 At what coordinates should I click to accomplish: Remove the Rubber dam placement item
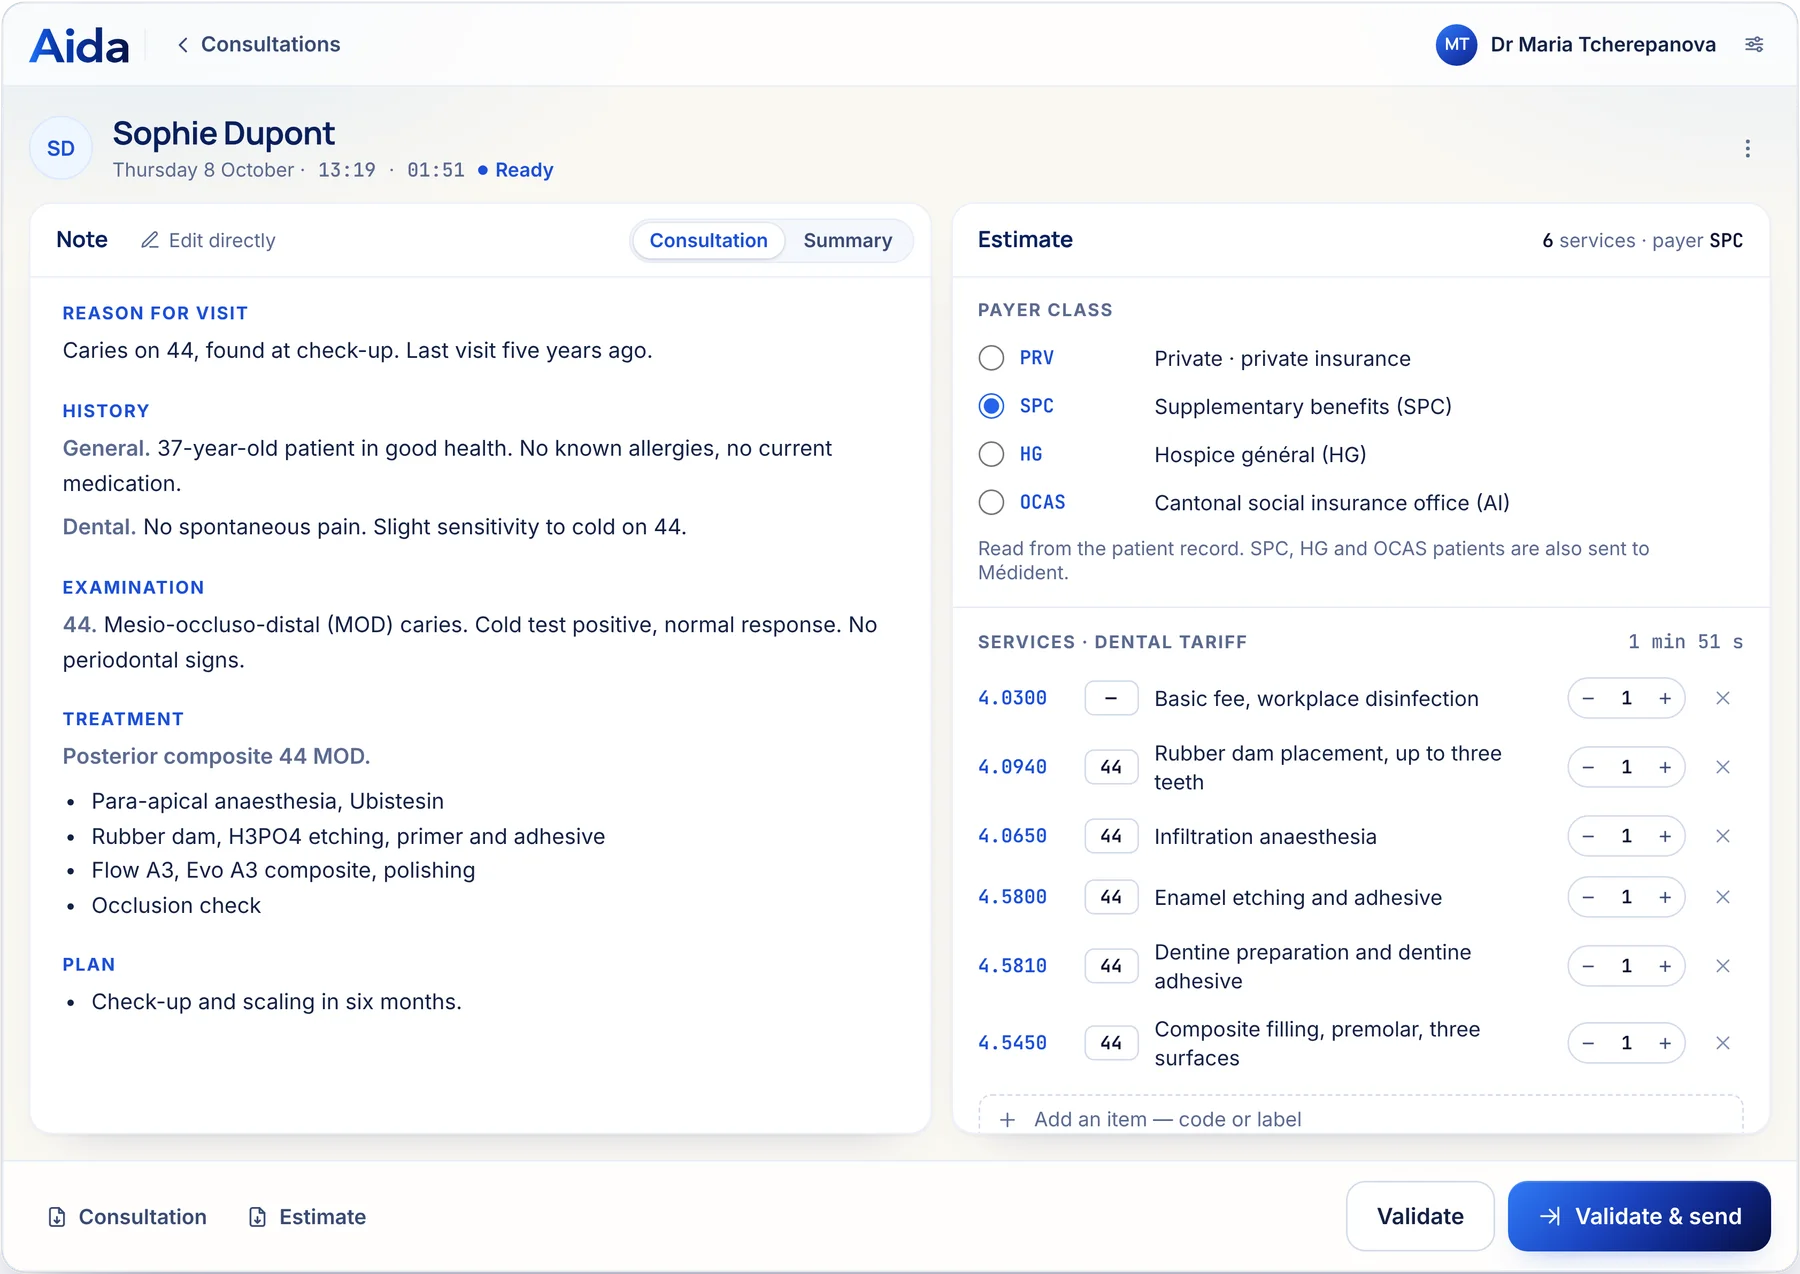click(x=1722, y=767)
